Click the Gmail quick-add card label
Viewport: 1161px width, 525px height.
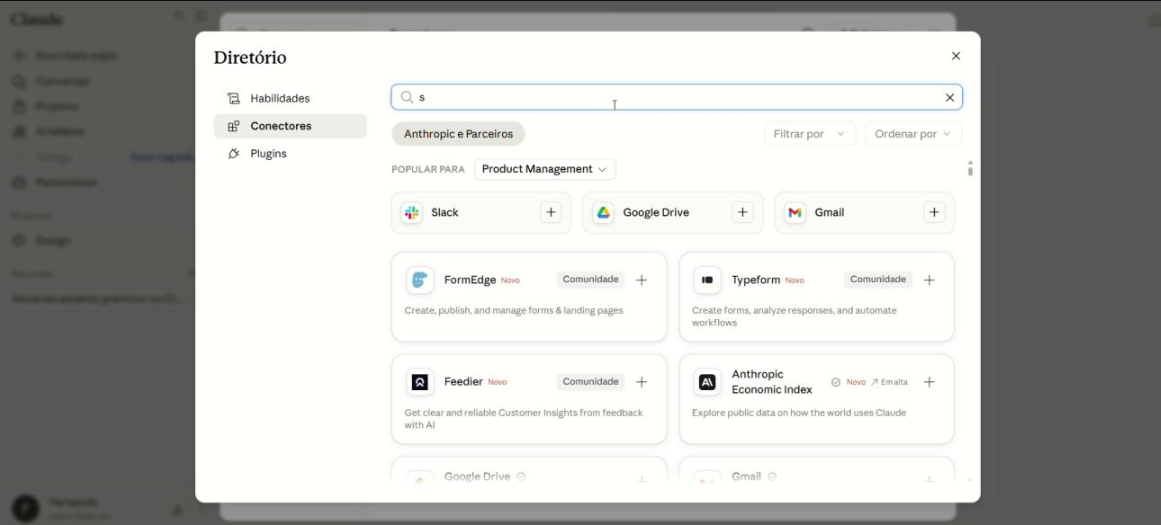pos(829,213)
